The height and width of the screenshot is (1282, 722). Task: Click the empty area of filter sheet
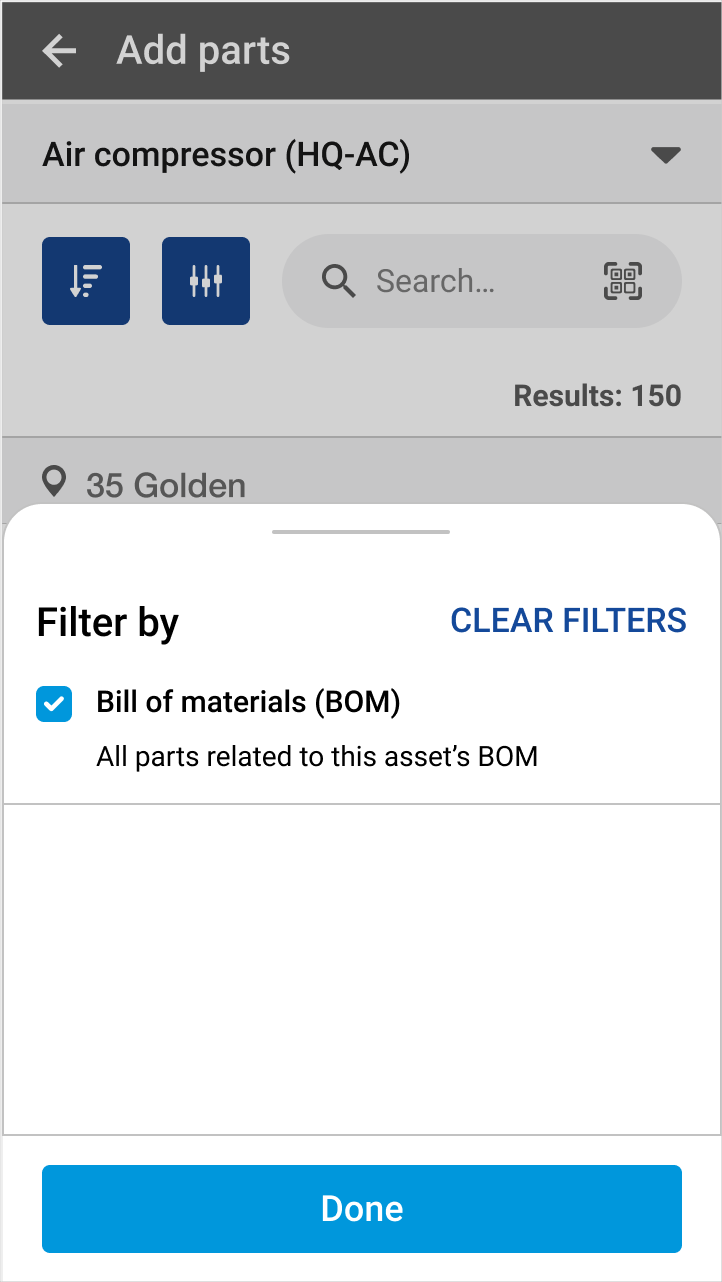coord(361,968)
